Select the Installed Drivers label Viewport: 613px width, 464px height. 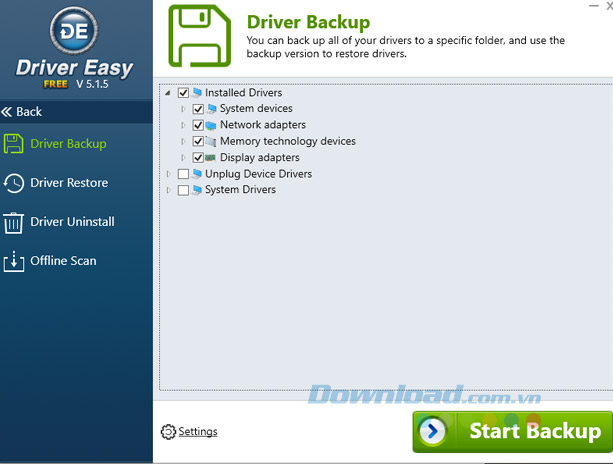pos(244,93)
